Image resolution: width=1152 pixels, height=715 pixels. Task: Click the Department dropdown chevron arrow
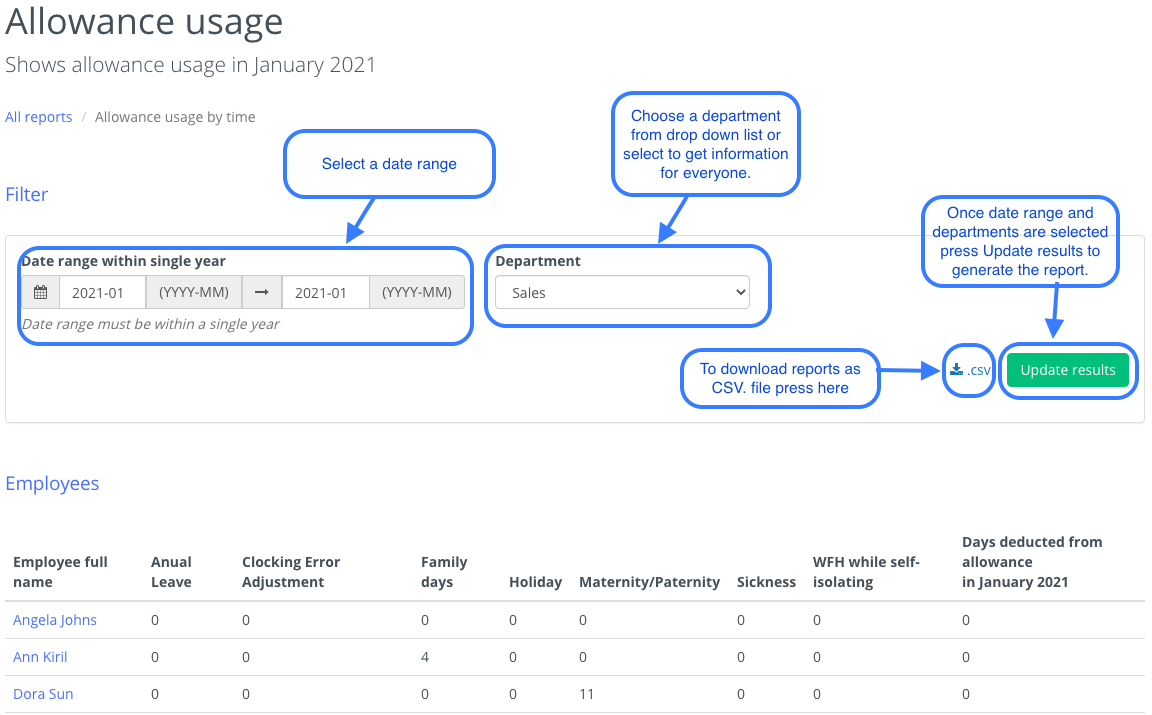tap(741, 292)
